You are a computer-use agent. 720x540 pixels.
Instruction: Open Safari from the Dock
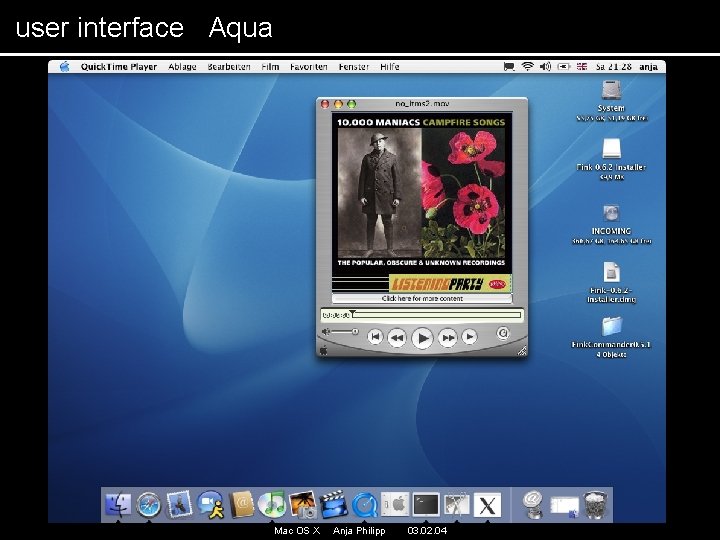(x=149, y=504)
